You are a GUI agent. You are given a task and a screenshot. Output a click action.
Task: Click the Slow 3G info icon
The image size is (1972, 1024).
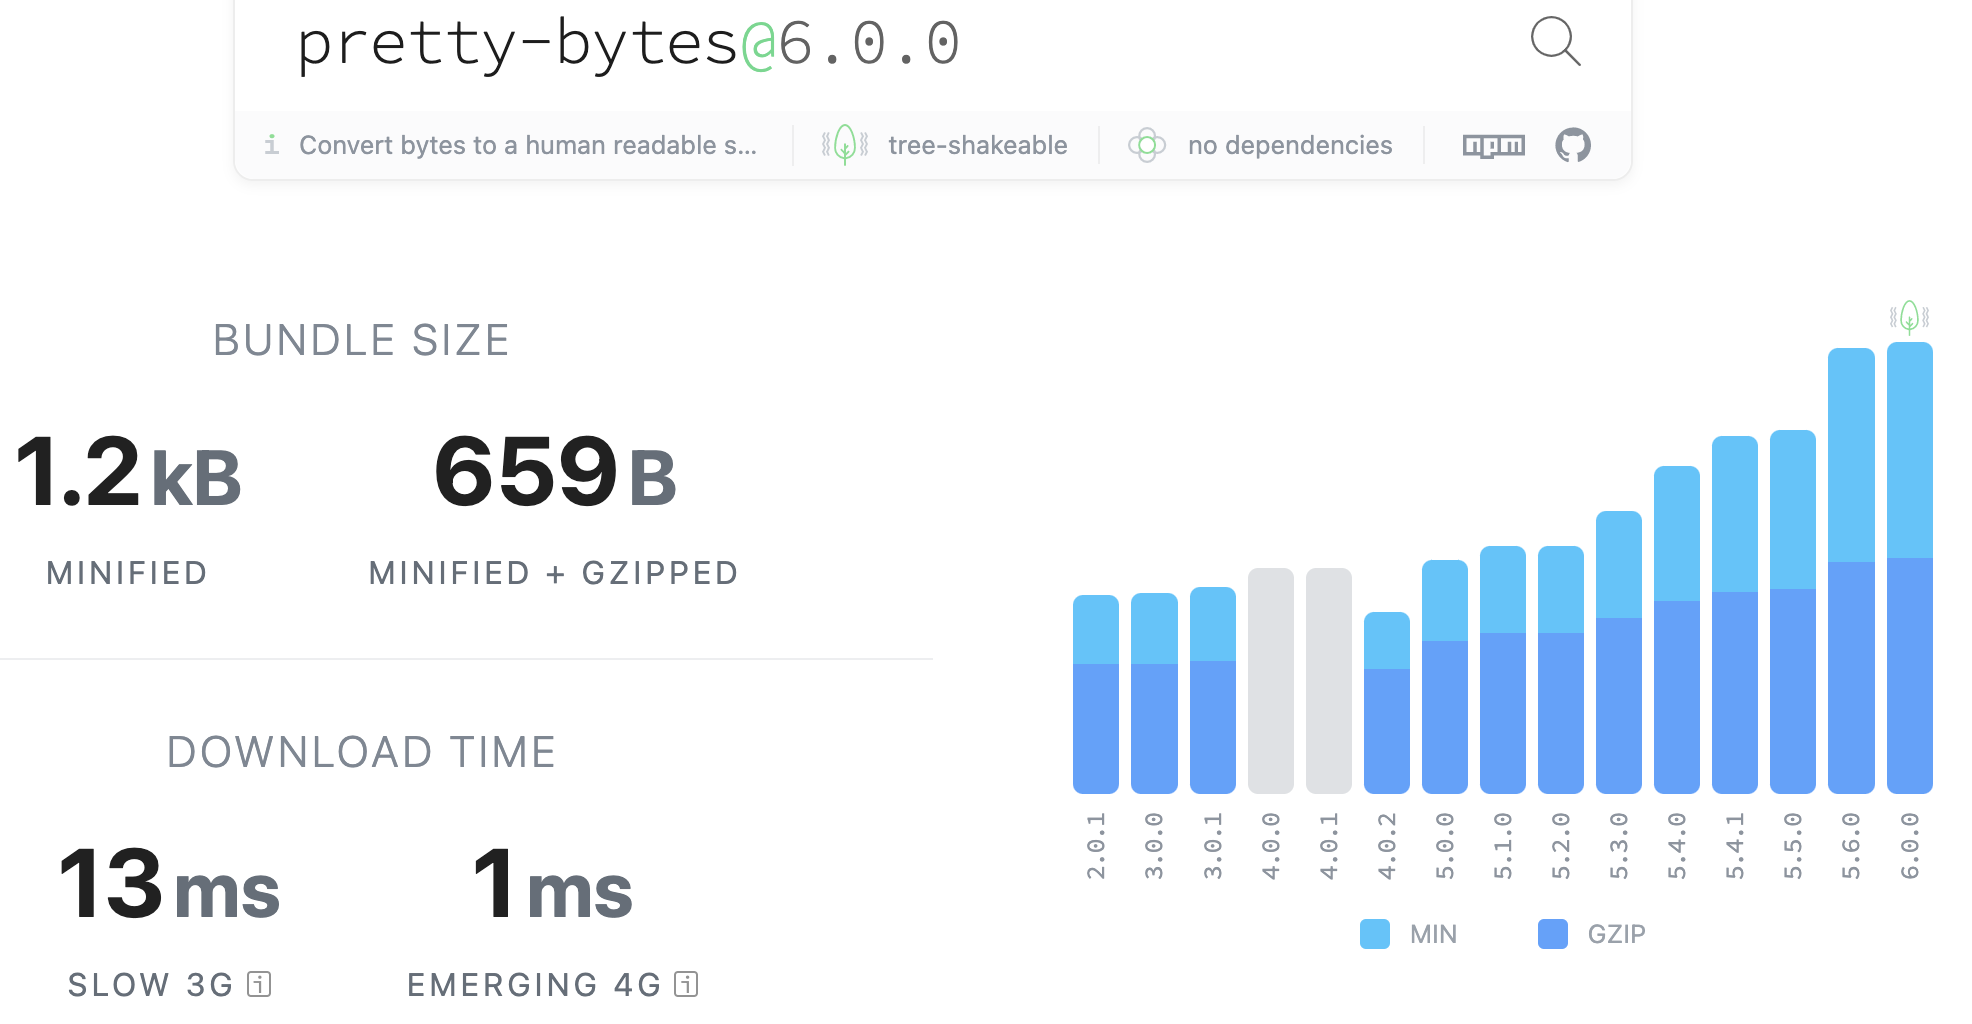point(259,985)
